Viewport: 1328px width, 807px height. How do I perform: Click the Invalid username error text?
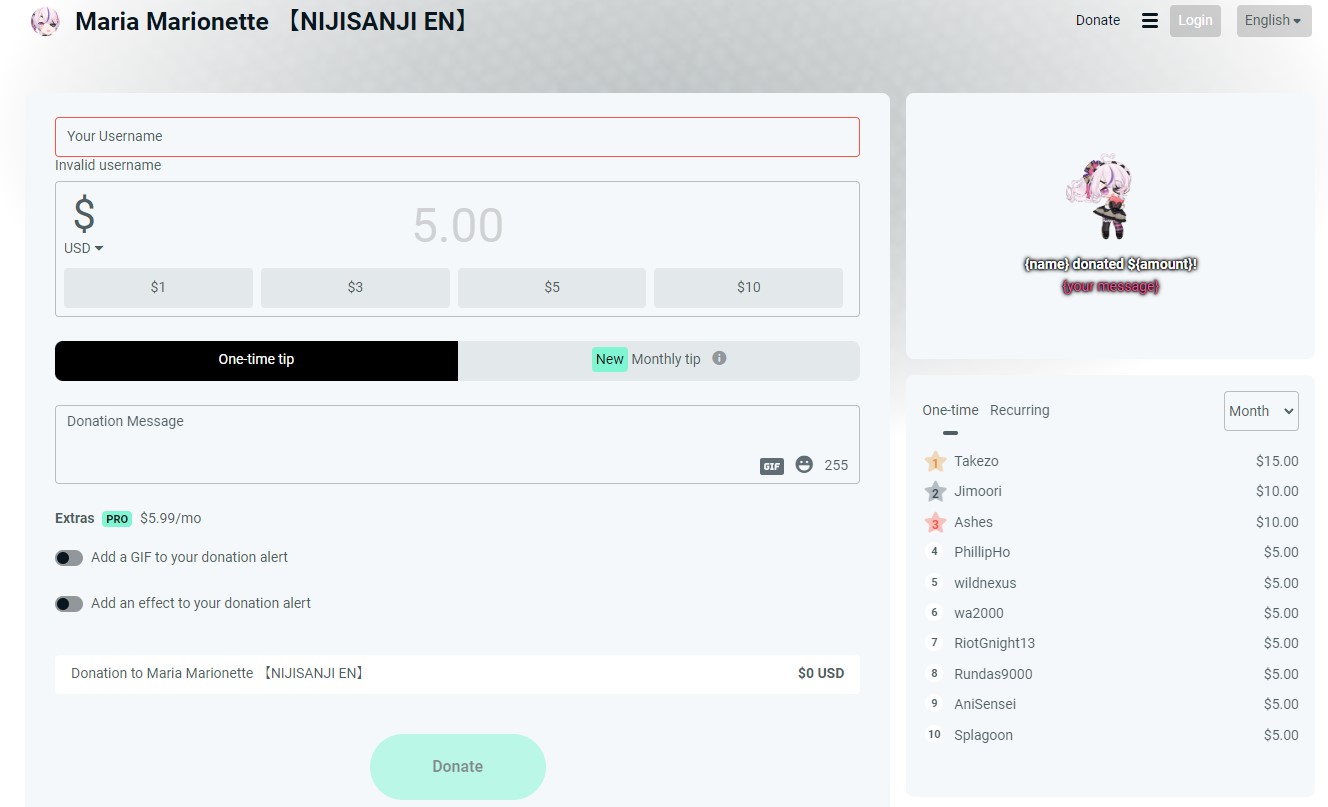point(108,165)
